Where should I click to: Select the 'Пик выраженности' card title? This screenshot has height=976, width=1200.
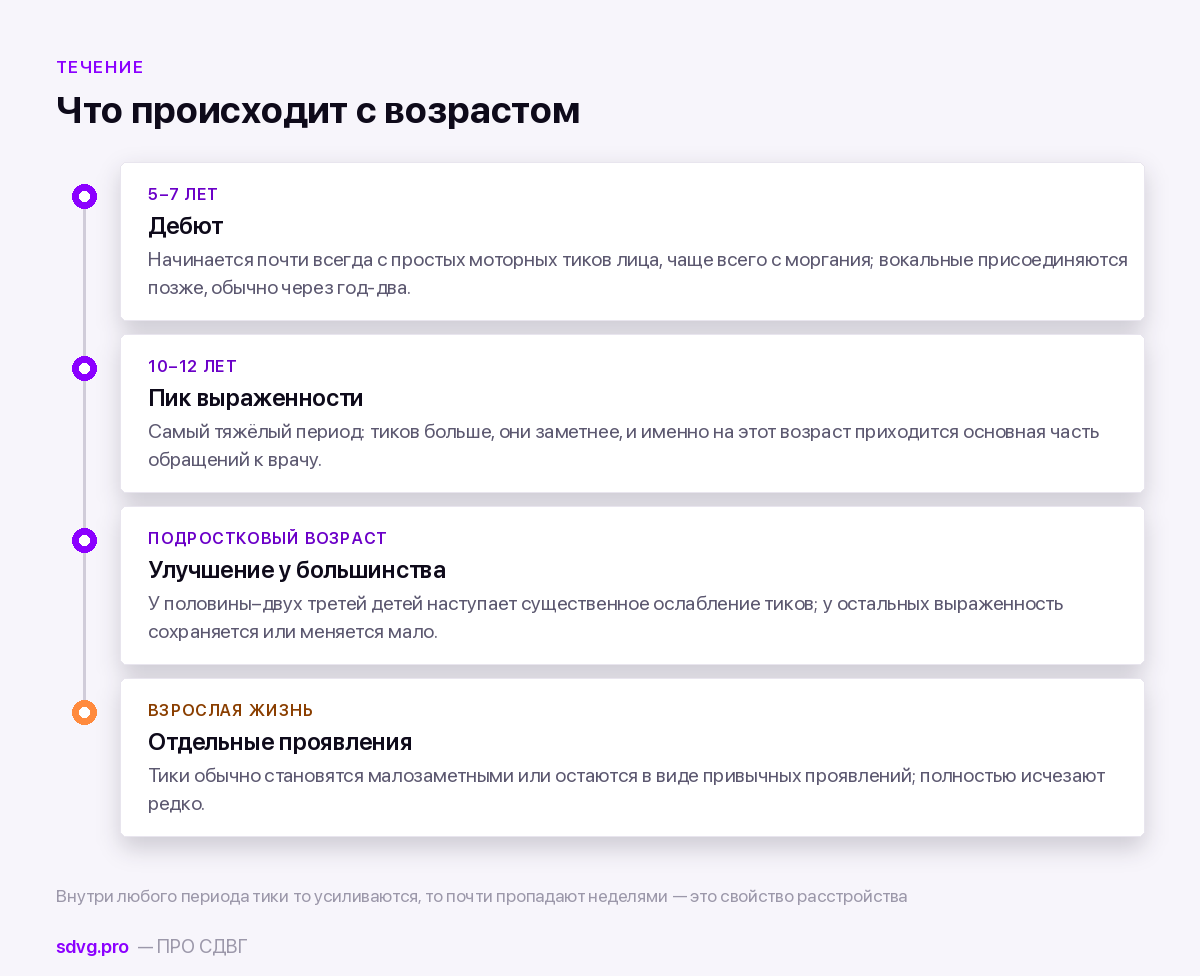pos(255,398)
